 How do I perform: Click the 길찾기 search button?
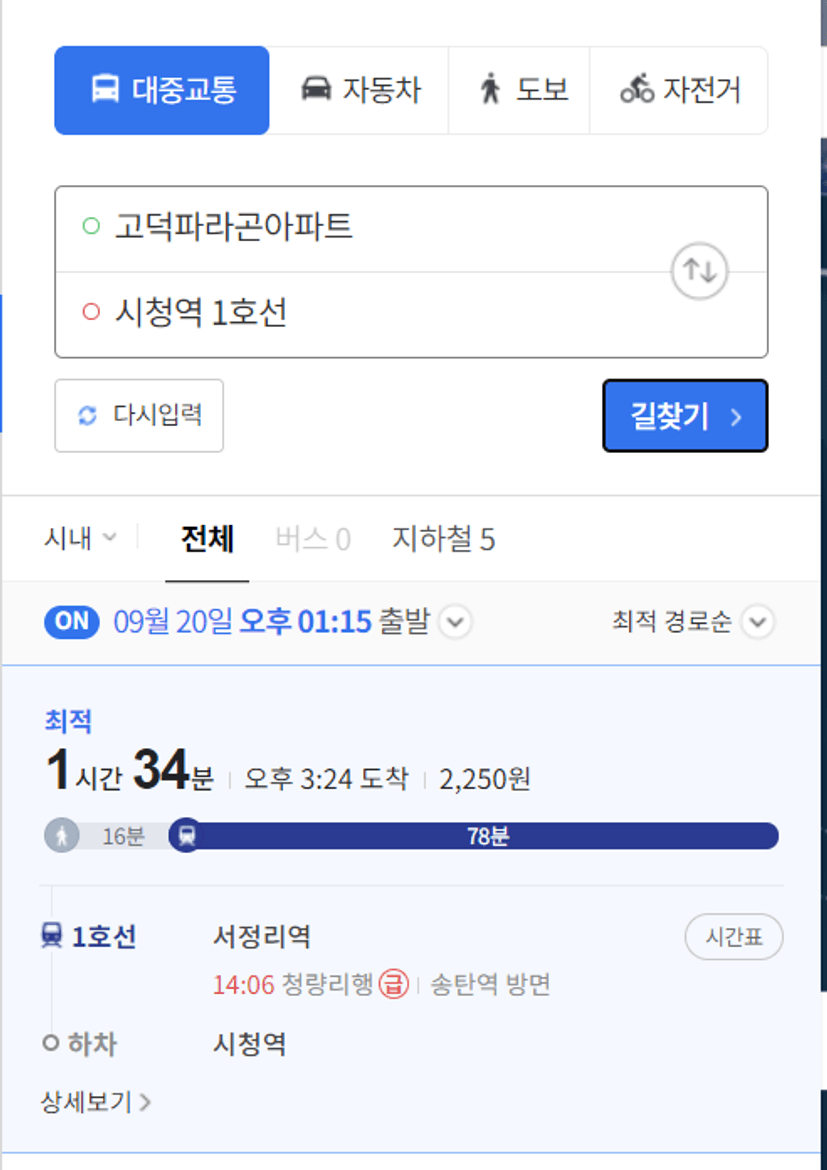pyautogui.click(x=685, y=416)
